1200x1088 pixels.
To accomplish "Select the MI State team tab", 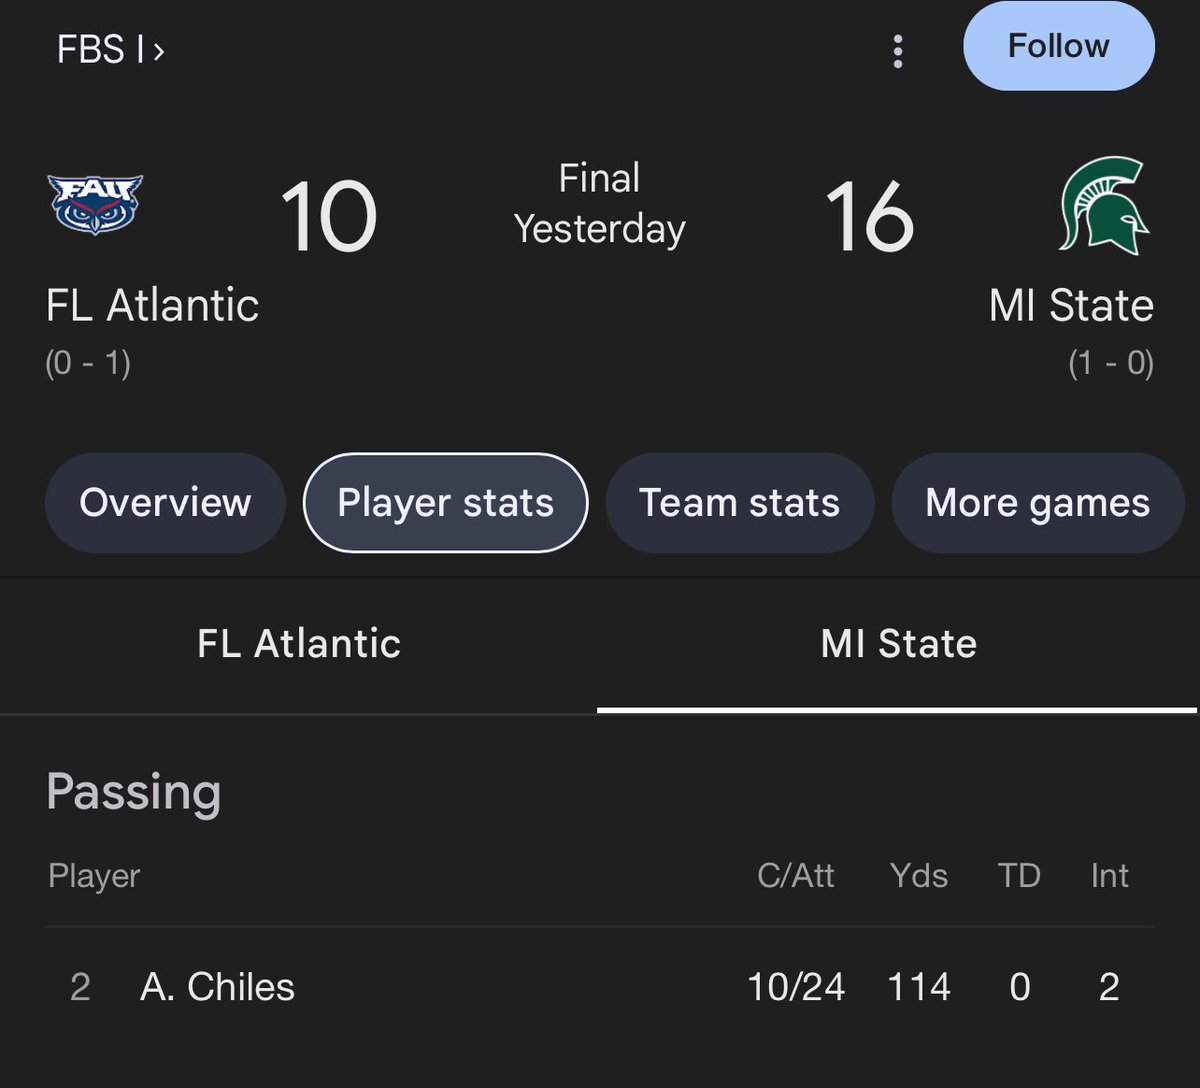I will pos(898,644).
